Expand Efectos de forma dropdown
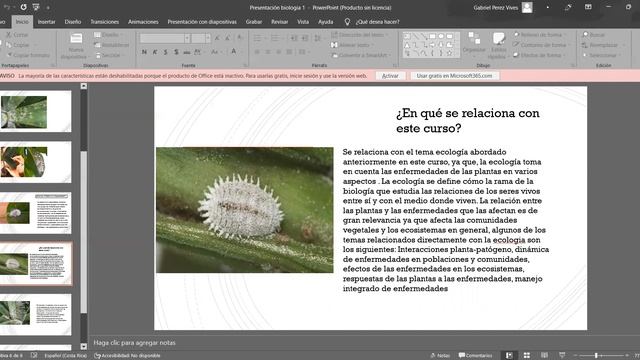This screenshot has height=360, width=640. point(539,55)
